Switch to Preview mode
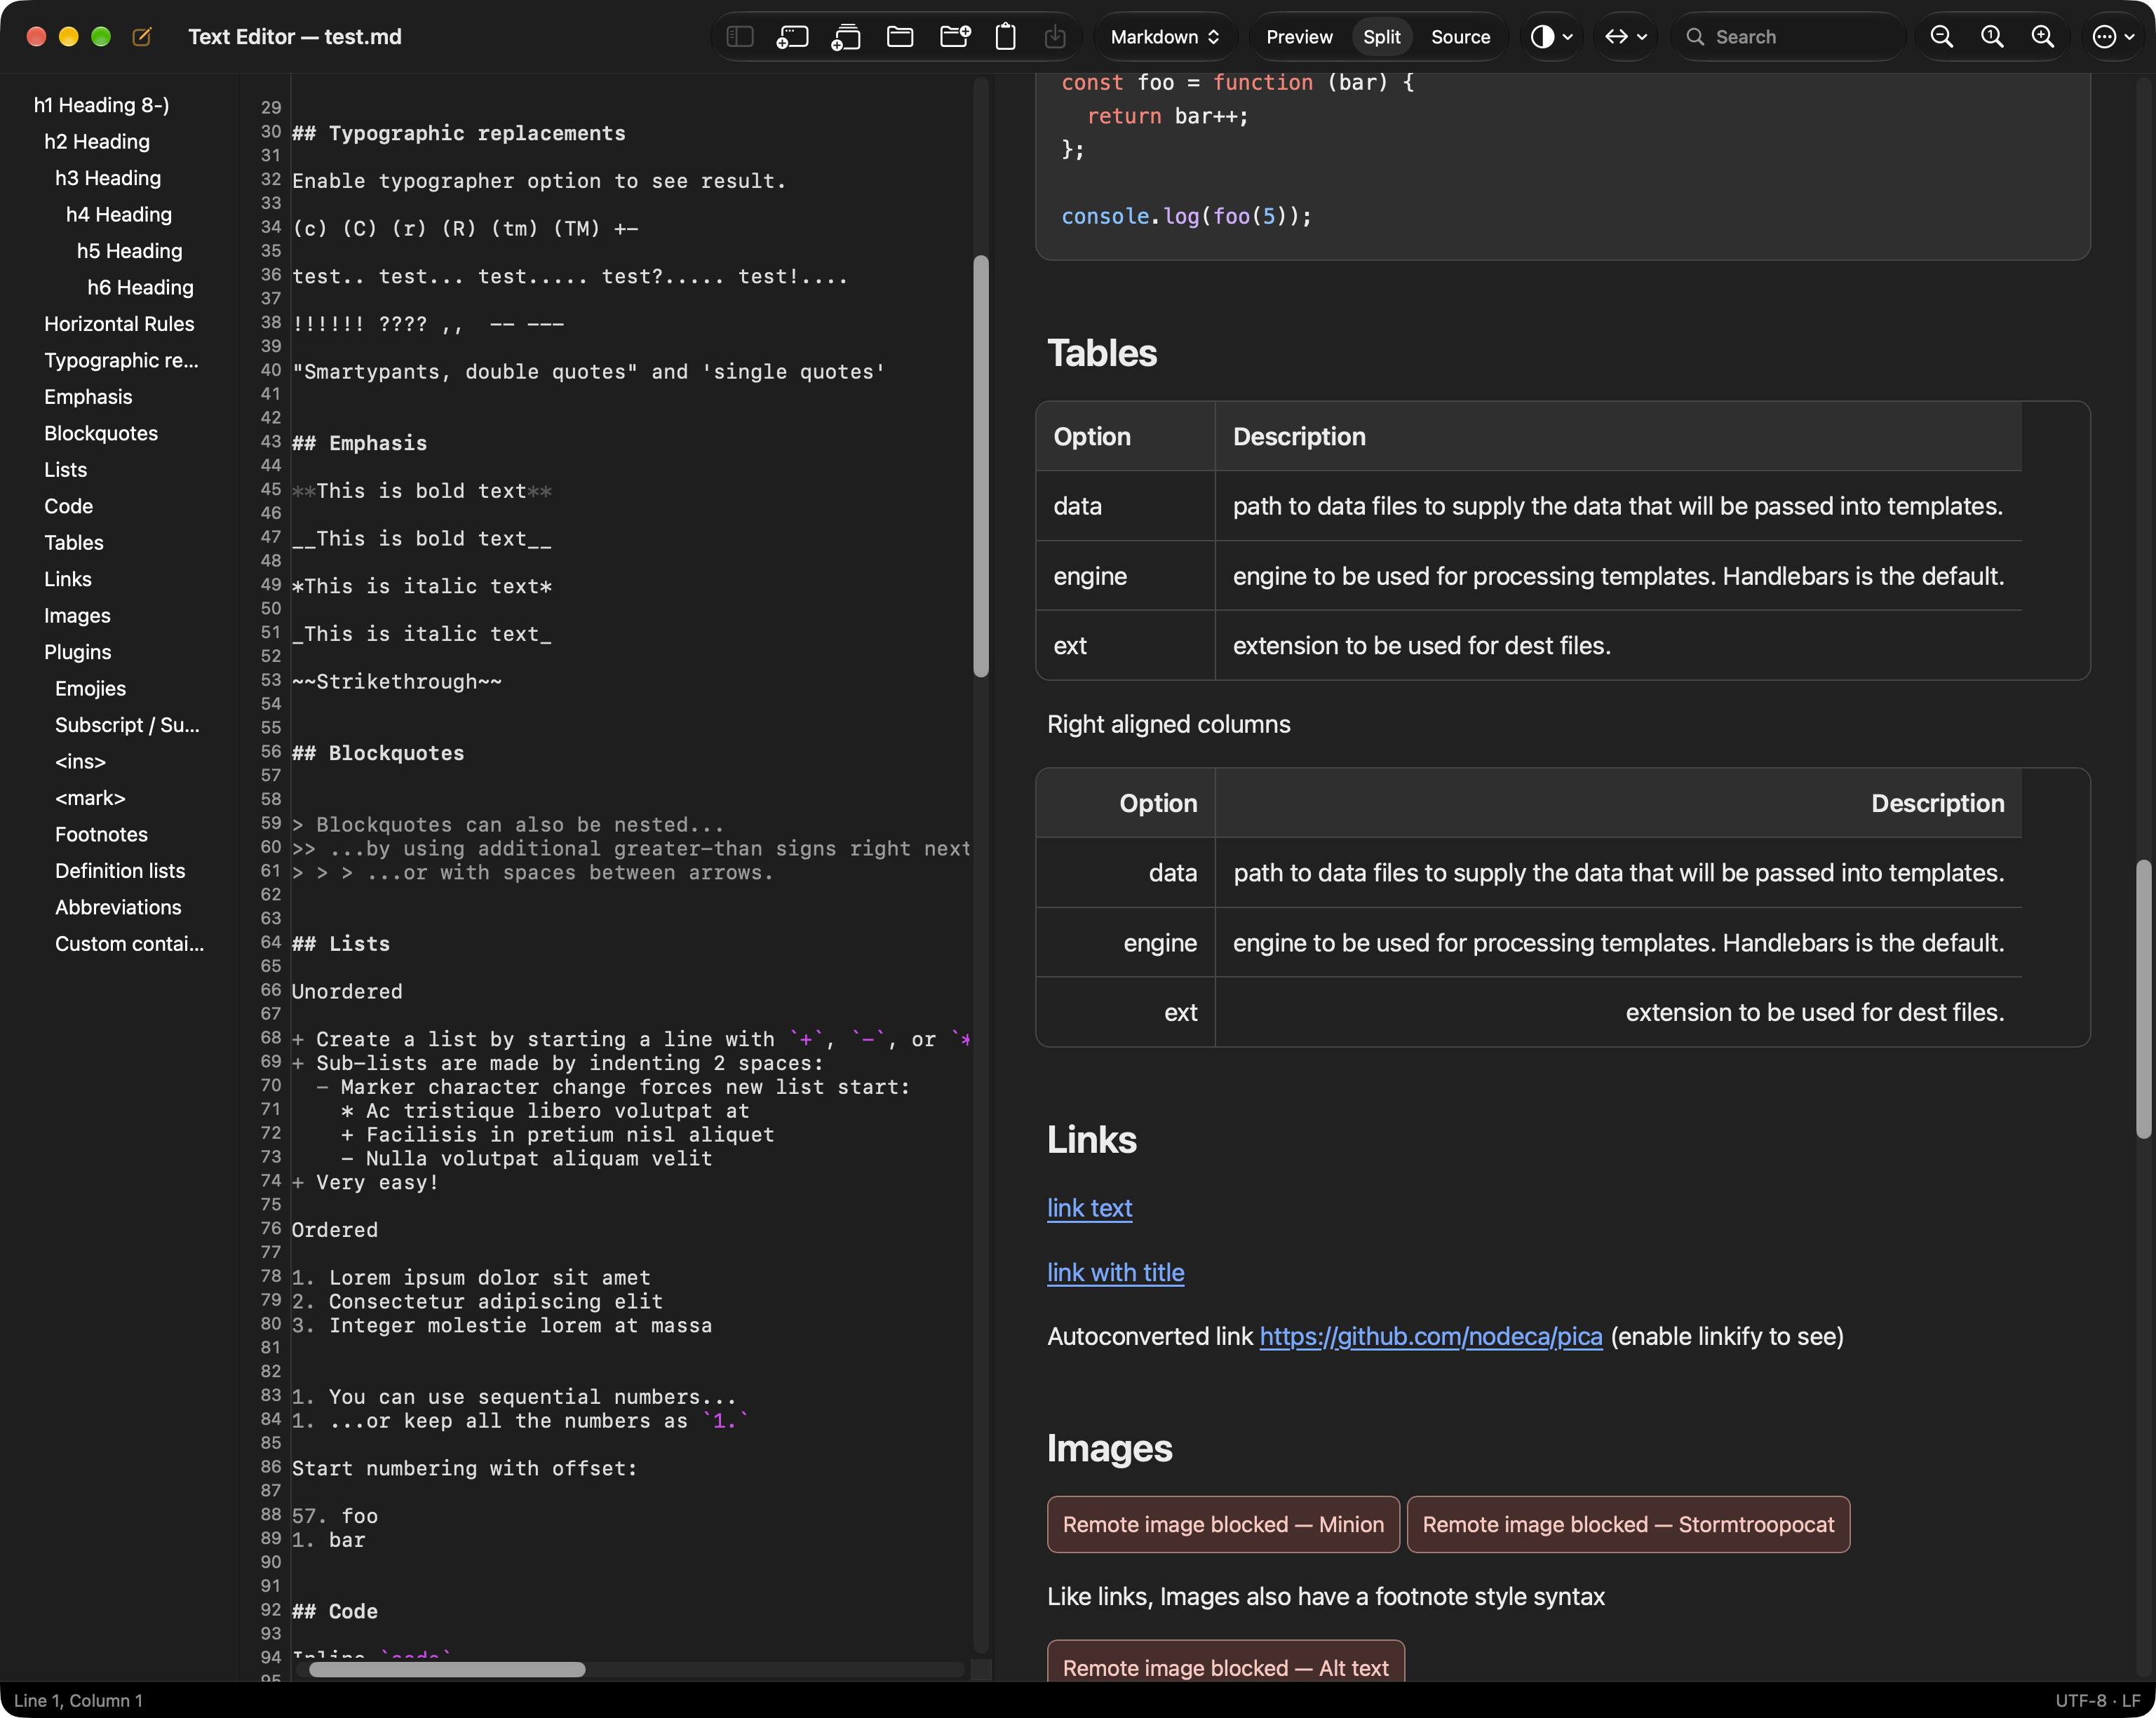This screenshot has height=1718, width=2156. tap(1299, 37)
